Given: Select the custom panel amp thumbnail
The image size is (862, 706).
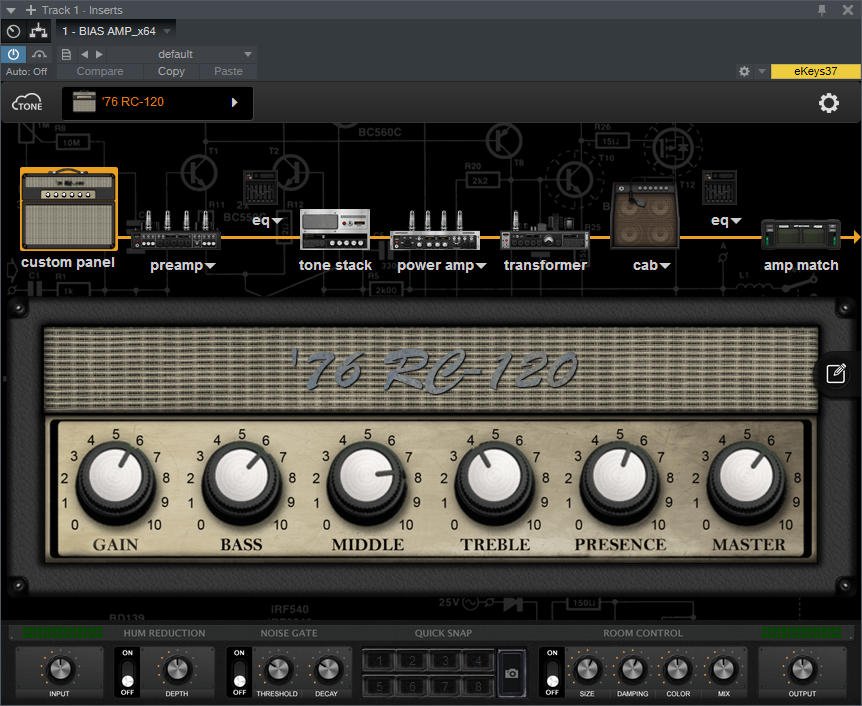Looking at the screenshot, I should click(x=69, y=209).
